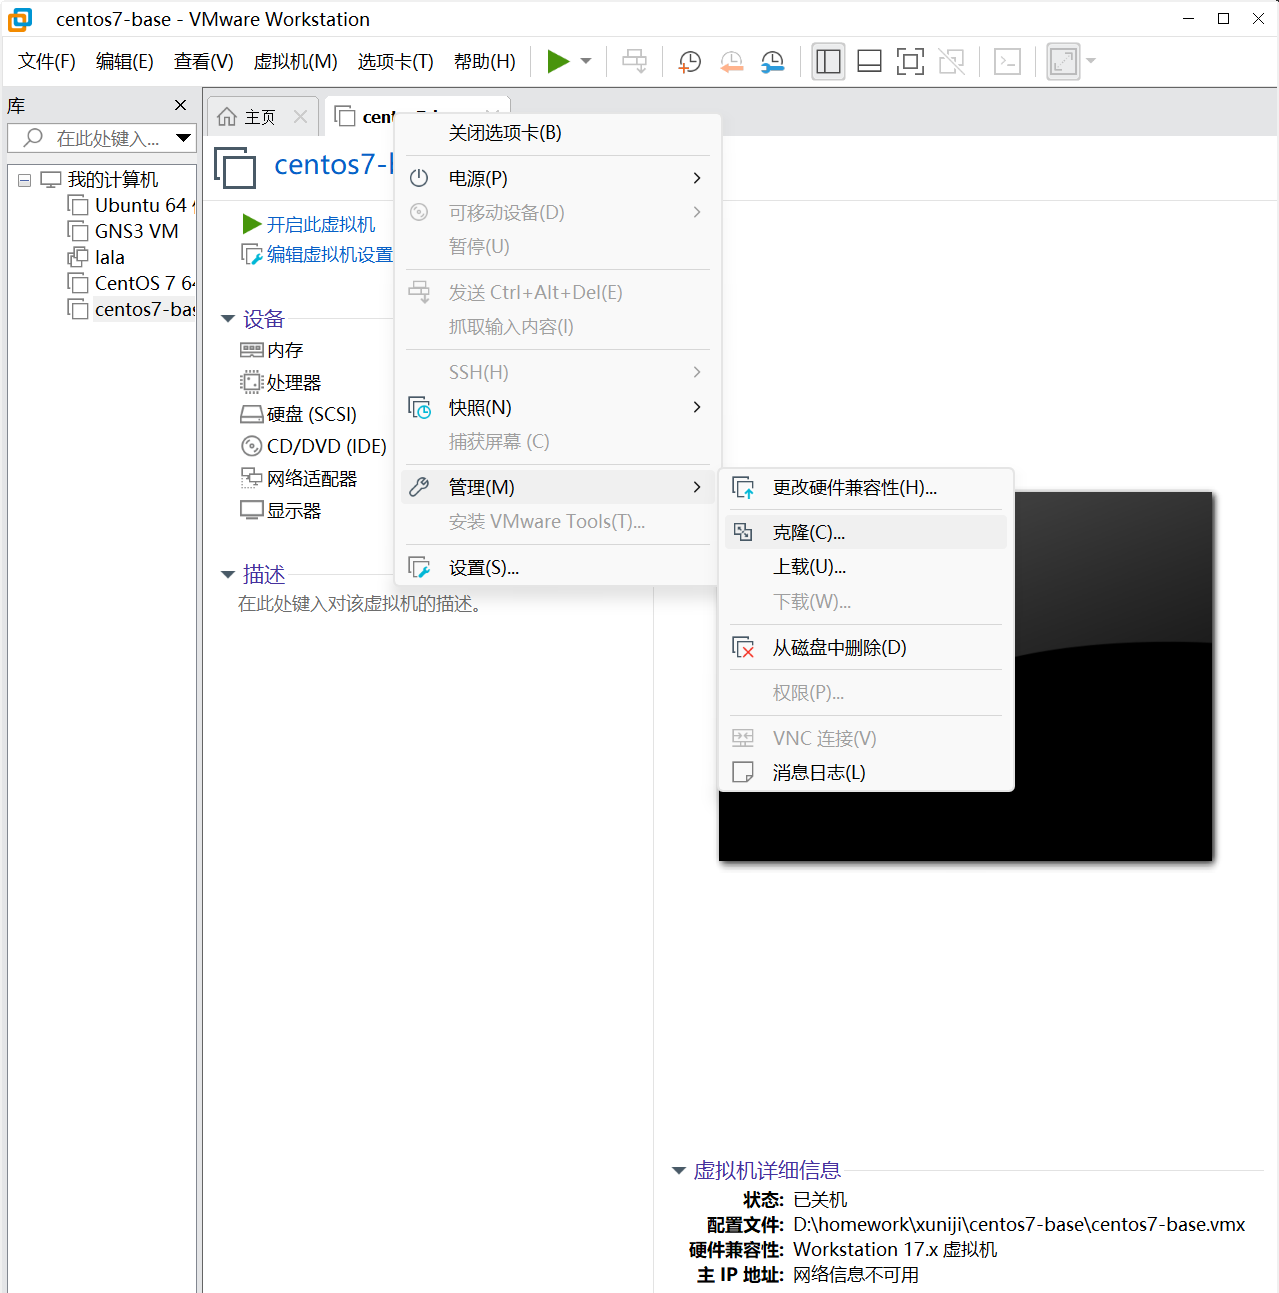Enter full screen mode icon

[910, 61]
